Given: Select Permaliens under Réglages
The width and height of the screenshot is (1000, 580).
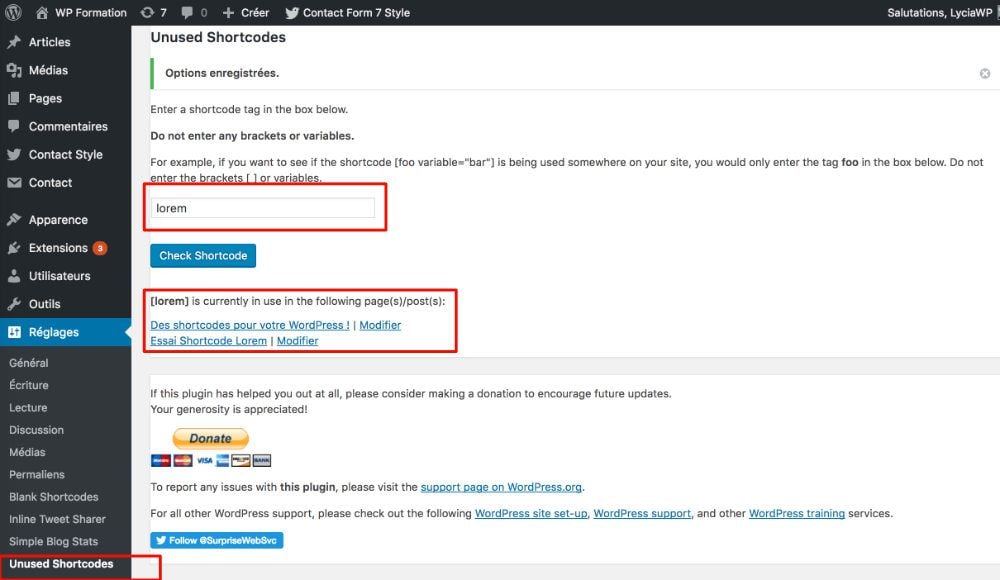Looking at the screenshot, I should point(37,474).
